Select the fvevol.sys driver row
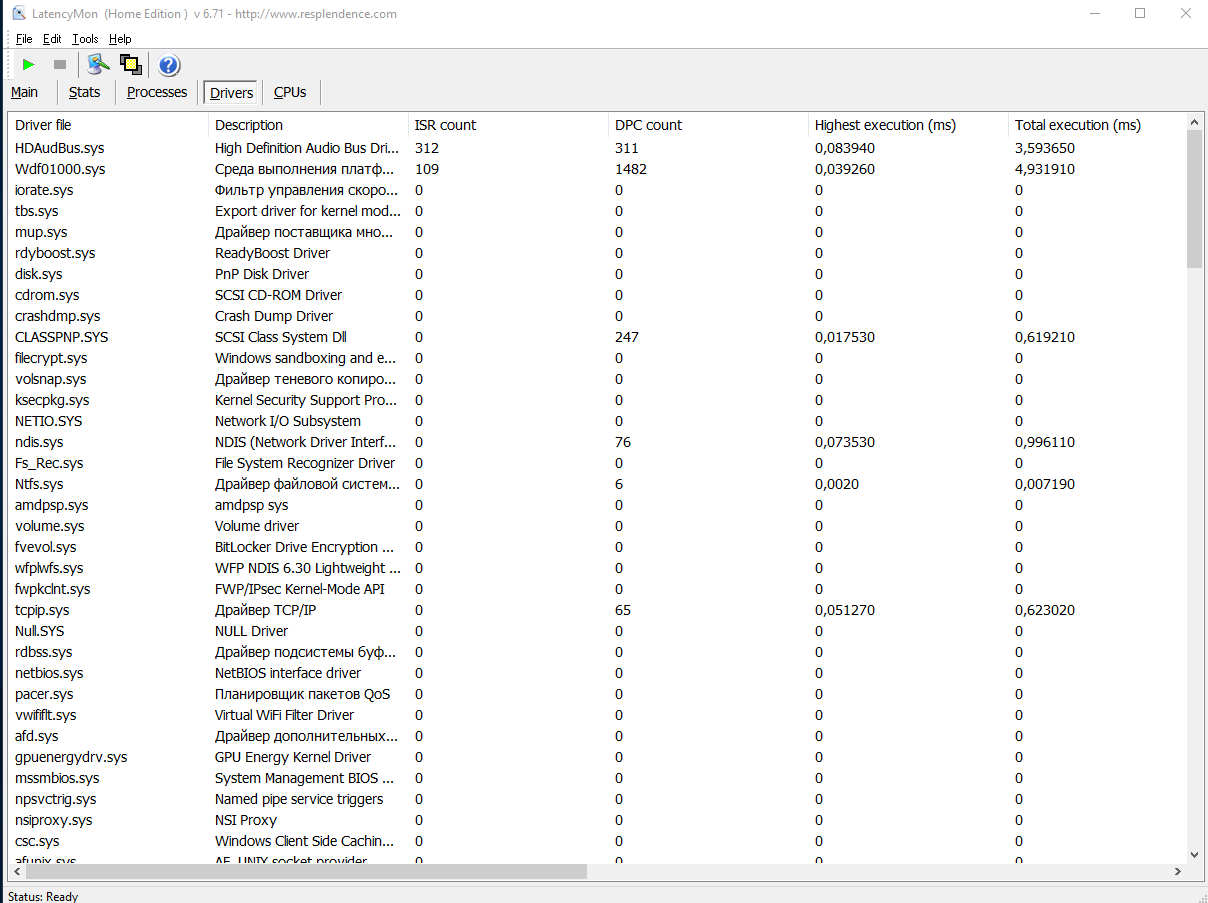 click(597, 547)
